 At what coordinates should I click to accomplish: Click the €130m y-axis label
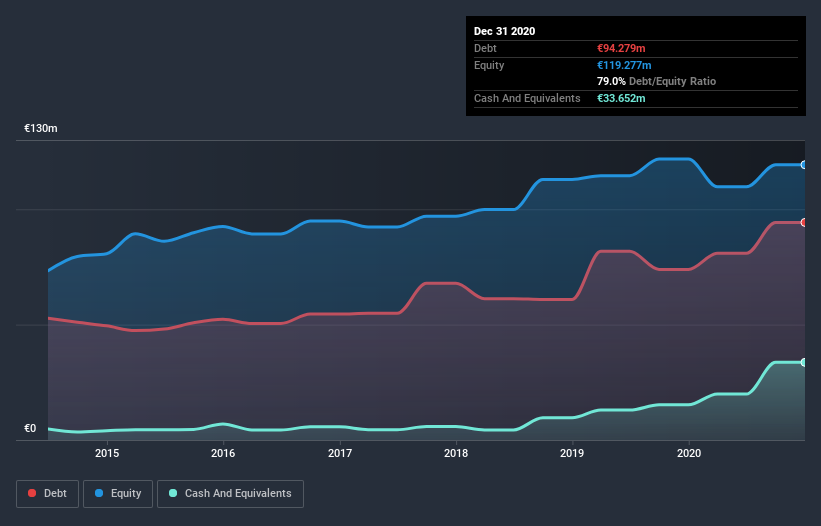point(41,128)
